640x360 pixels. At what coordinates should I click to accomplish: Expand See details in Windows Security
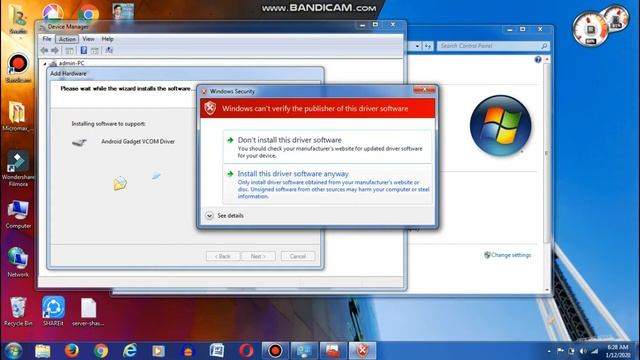224,215
